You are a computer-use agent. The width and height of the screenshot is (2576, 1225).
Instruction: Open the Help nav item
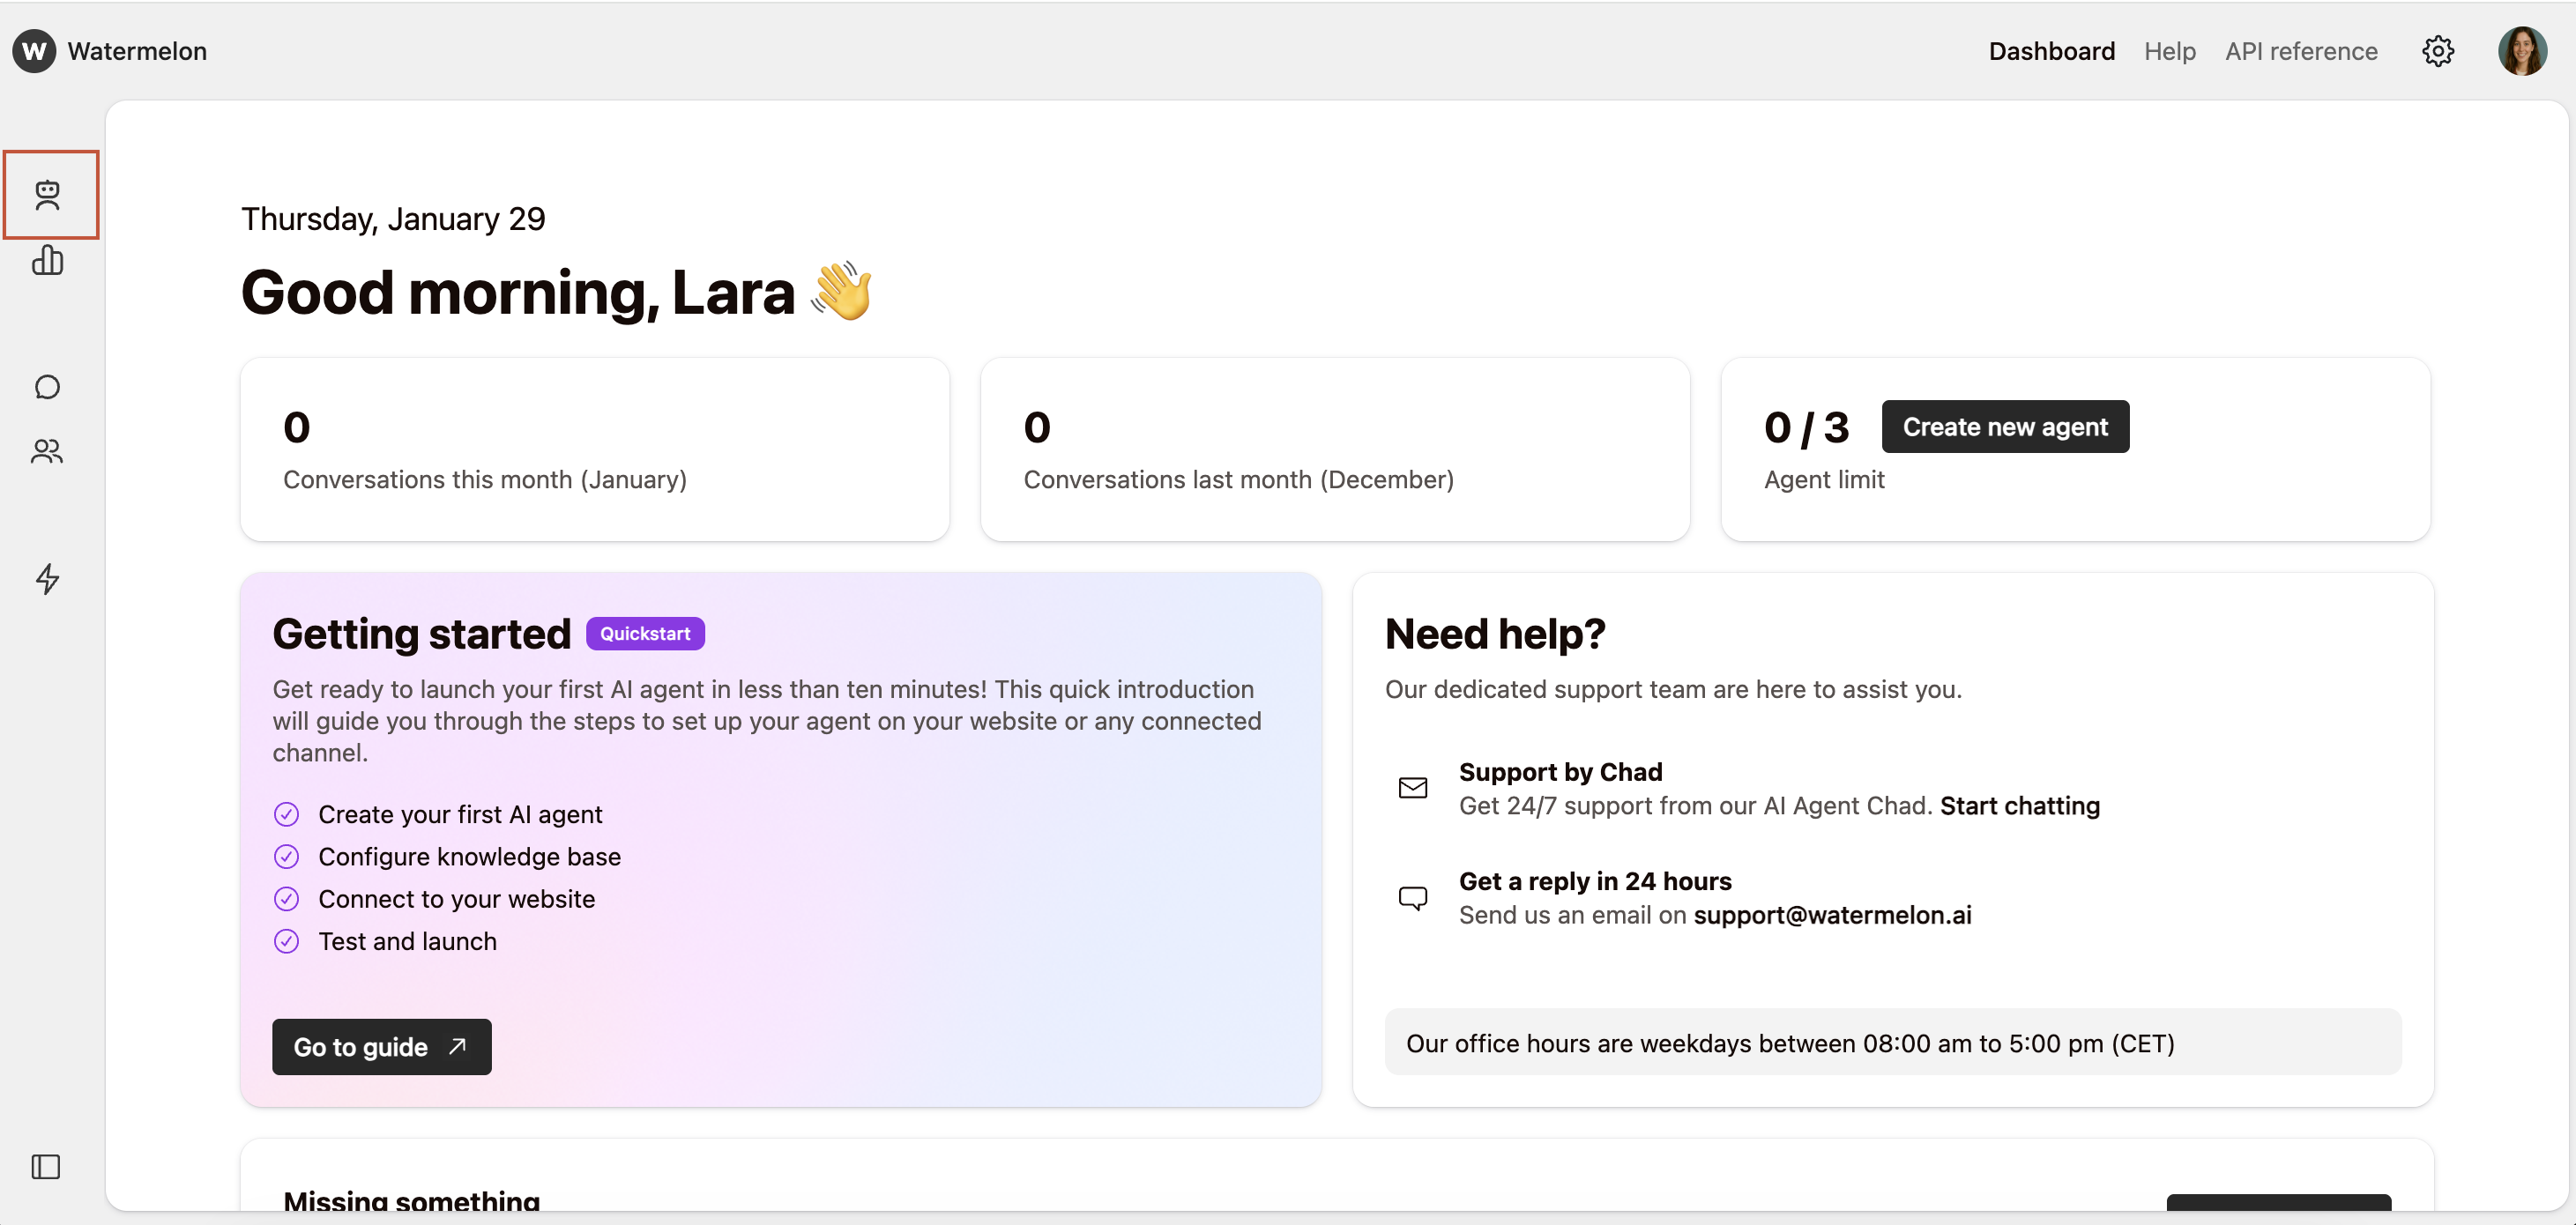point(2169,51)
